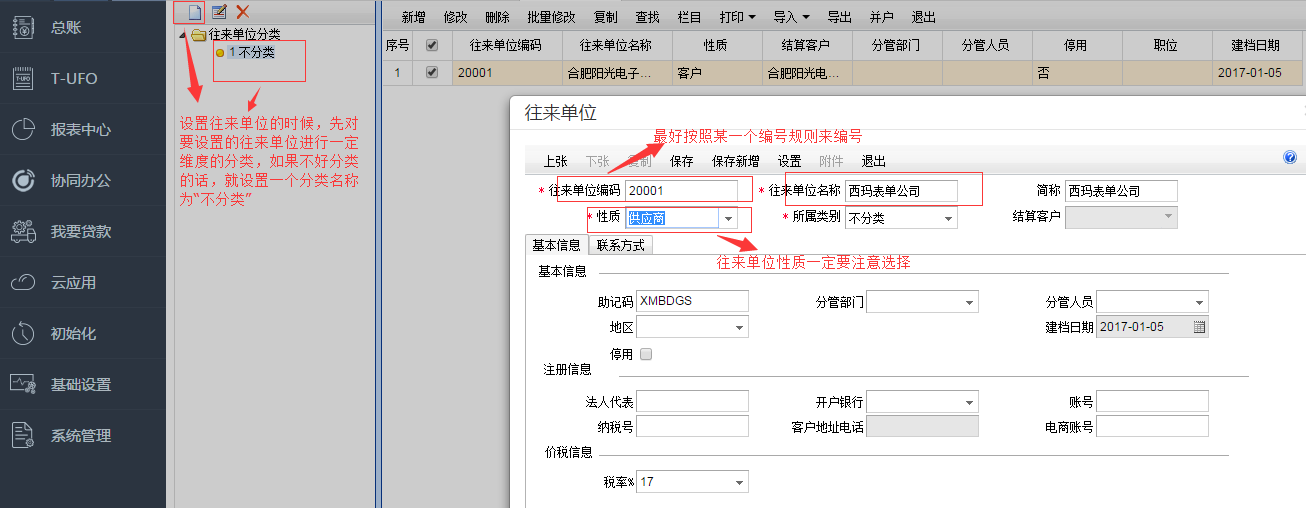
Task: Open the 建档日期 calendar picker icon
Action: pos(1199,327)
